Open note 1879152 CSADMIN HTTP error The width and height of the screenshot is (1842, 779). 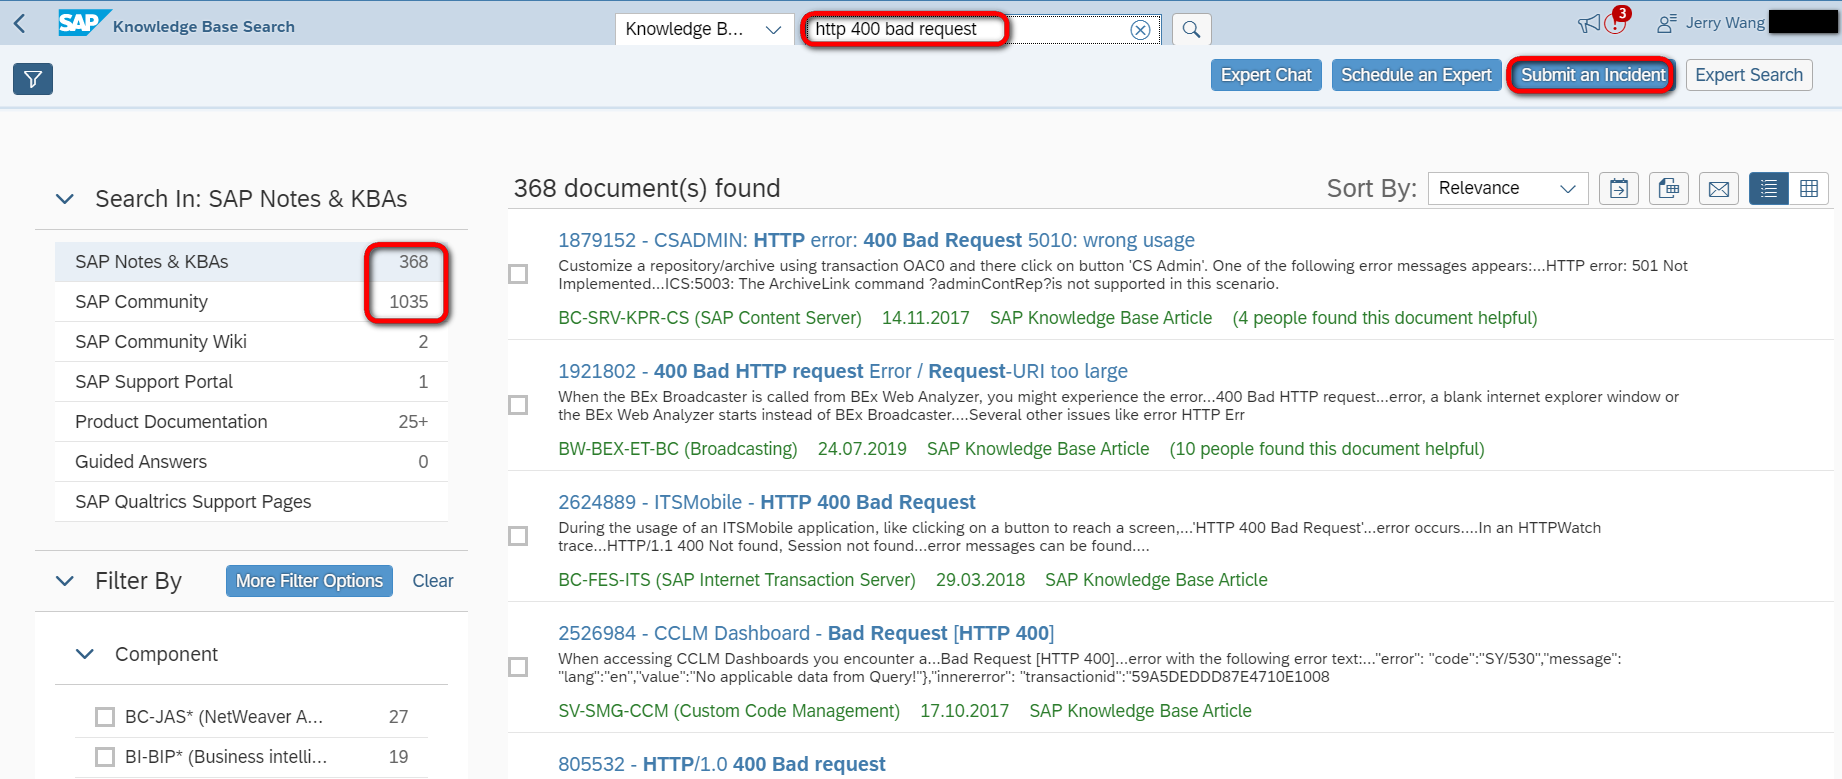(x=876, y=240)
